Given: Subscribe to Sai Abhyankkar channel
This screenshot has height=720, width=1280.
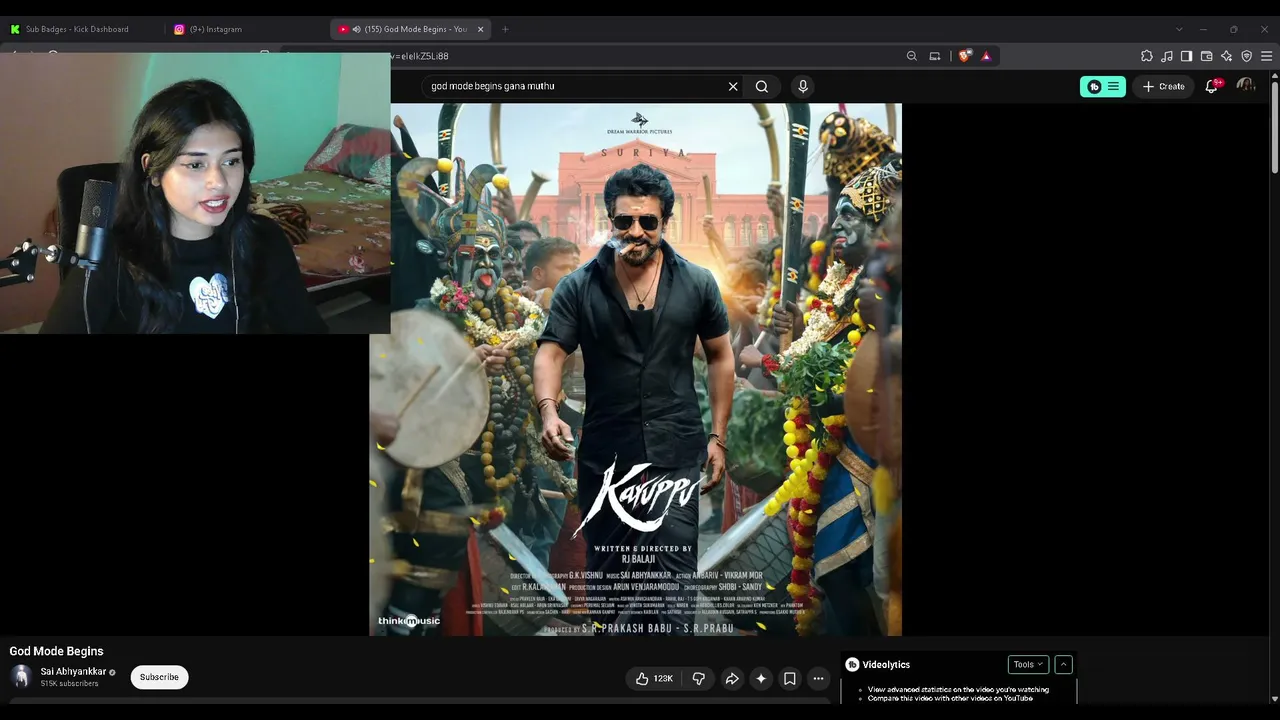Looking at the screenshot, I should [159, 677].
